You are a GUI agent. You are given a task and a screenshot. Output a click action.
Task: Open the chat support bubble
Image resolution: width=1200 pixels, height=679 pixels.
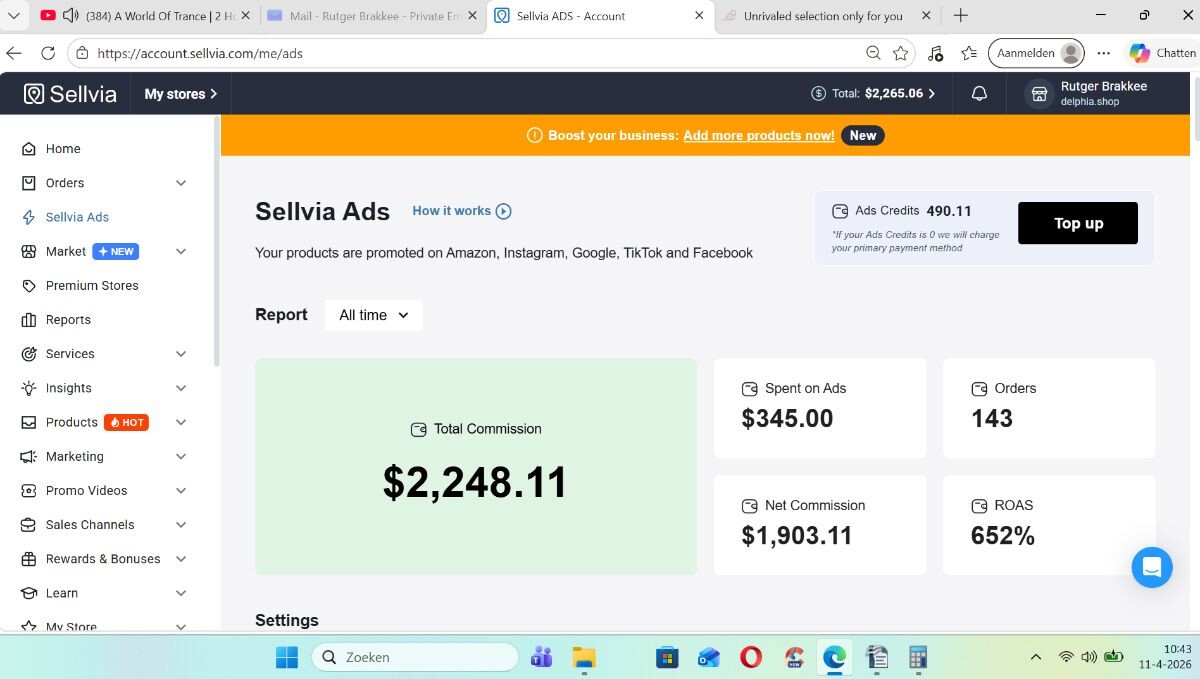[x=1151, y=567]
